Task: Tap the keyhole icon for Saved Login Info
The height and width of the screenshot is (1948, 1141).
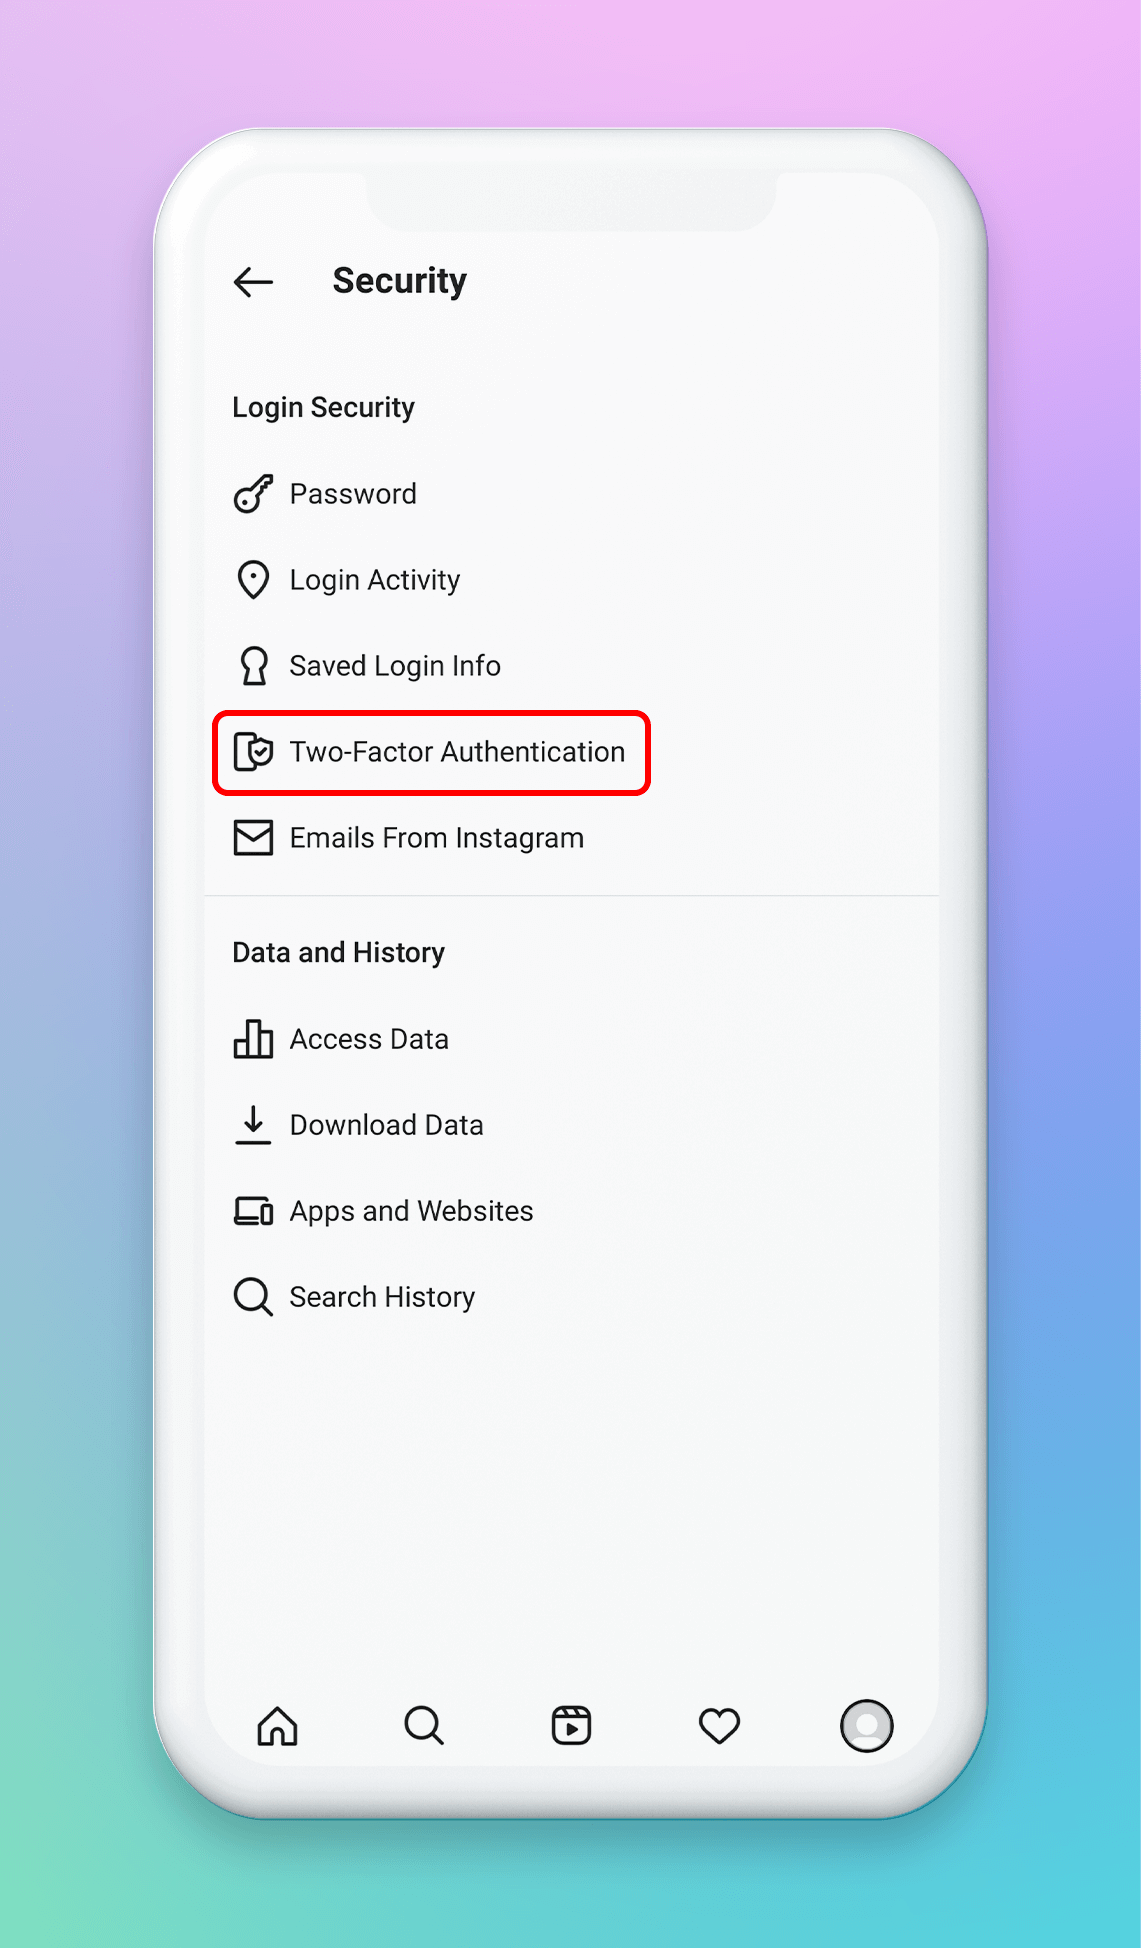Action: click(x=254, y=666)
